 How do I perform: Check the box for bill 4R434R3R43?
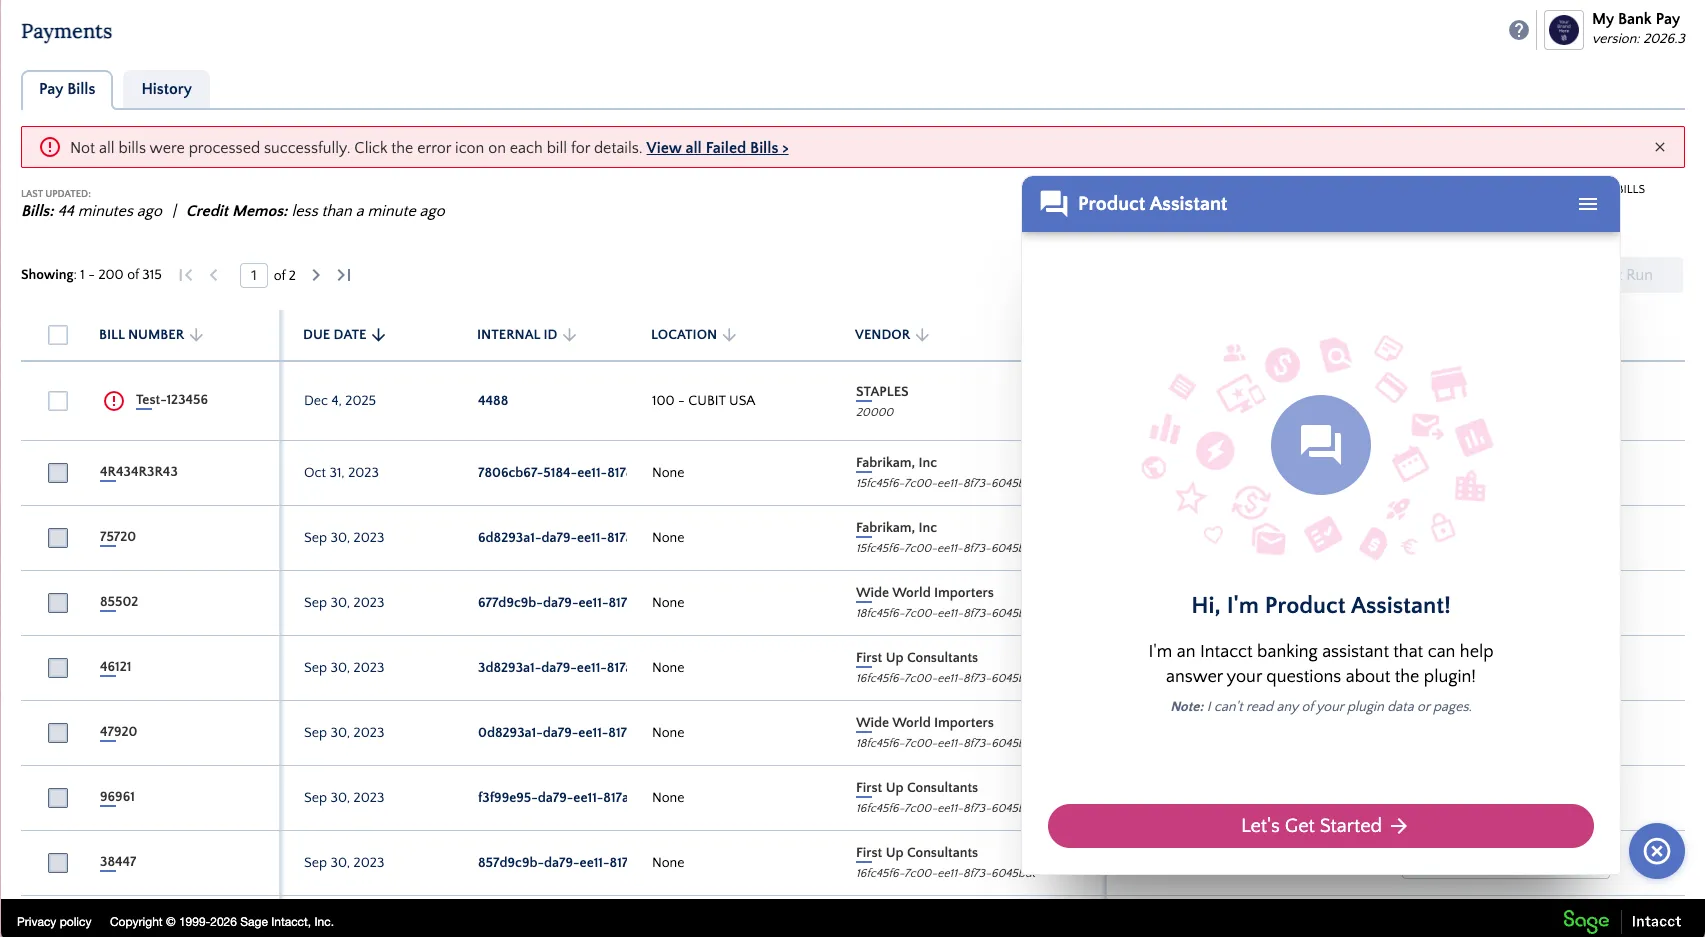tap(58, 473)
